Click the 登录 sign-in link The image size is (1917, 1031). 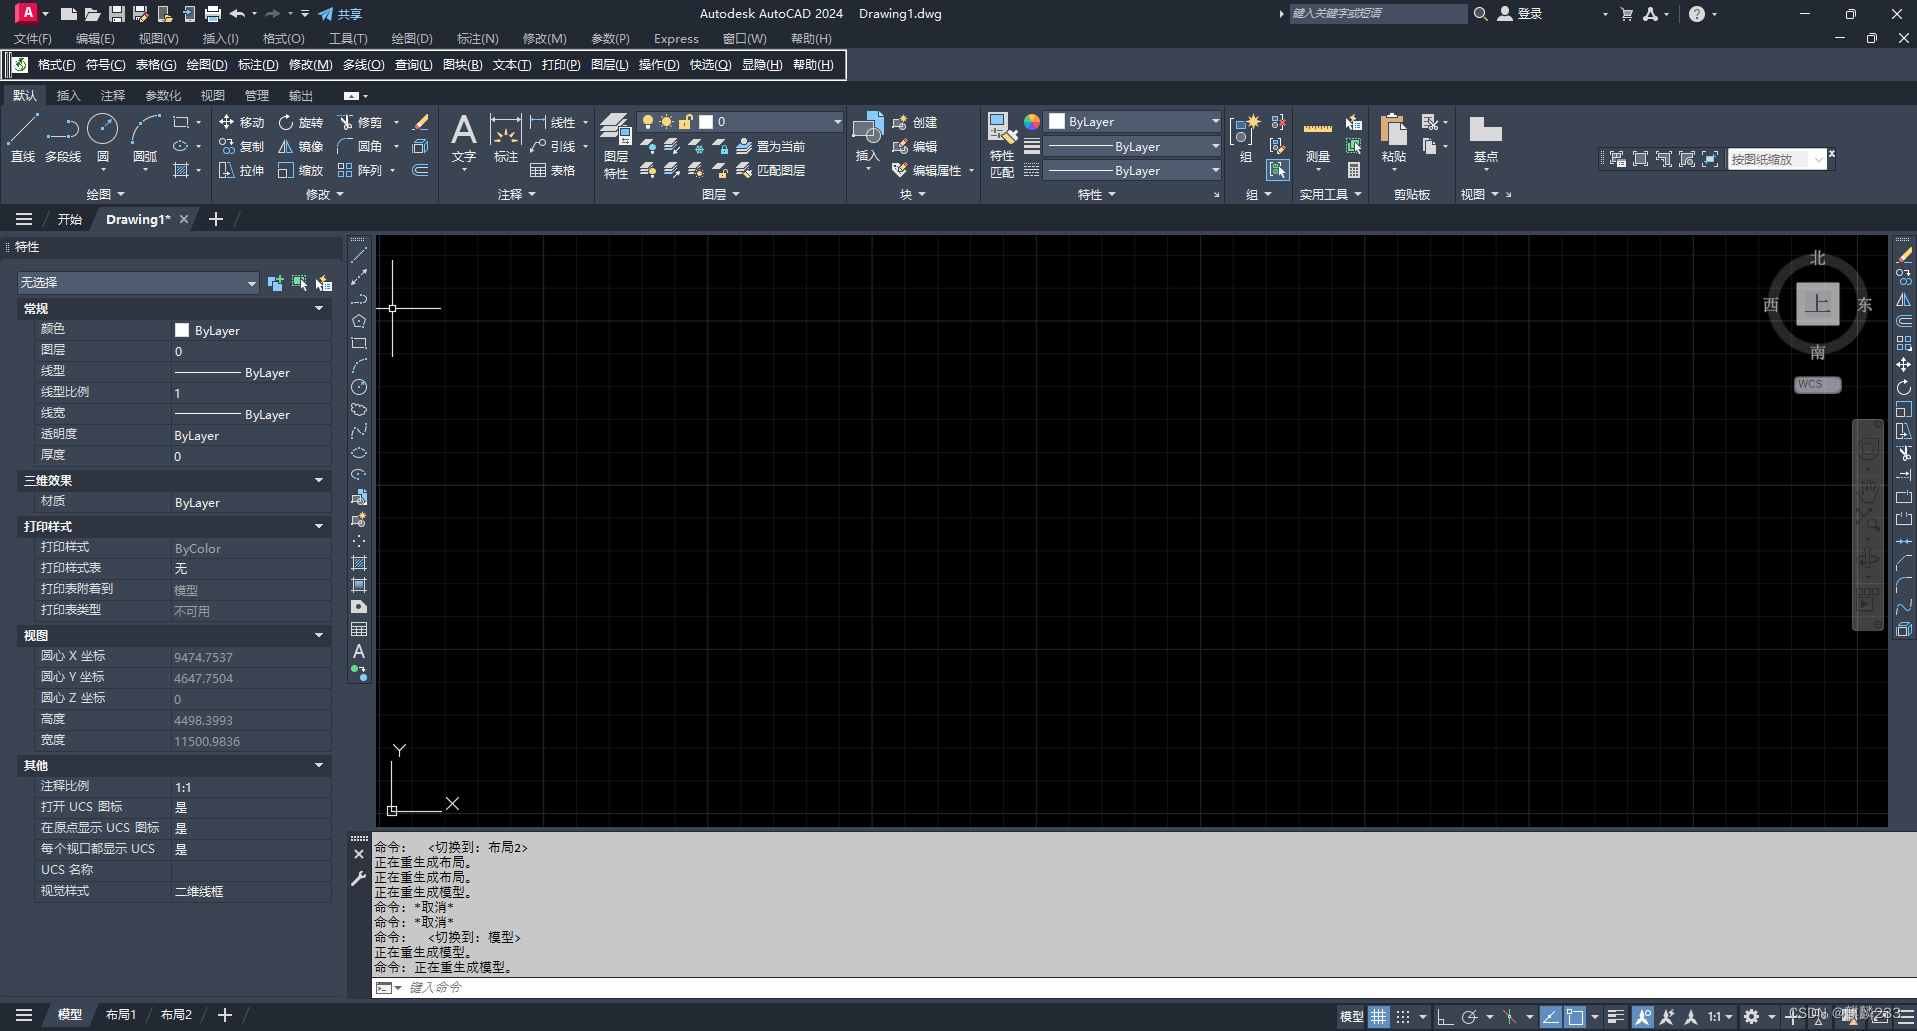[1520, 14]
